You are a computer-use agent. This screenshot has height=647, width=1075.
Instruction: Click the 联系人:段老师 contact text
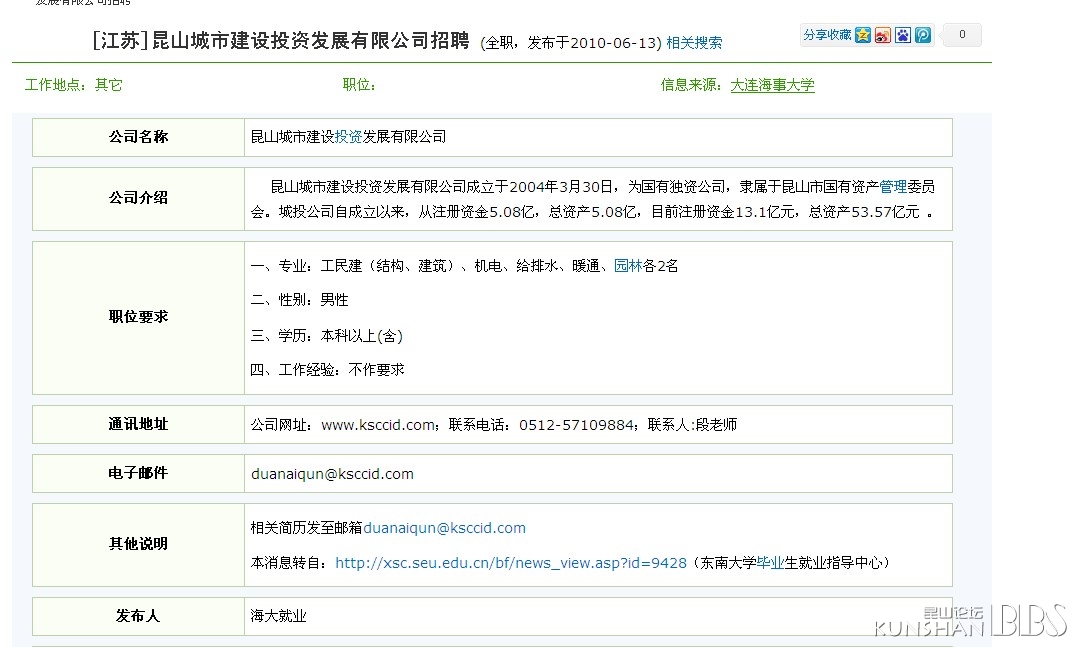(692, 425)
